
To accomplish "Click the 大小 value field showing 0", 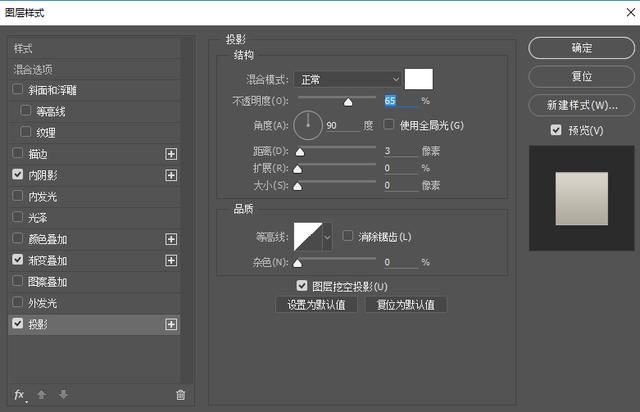I will [x=401, y=185].
